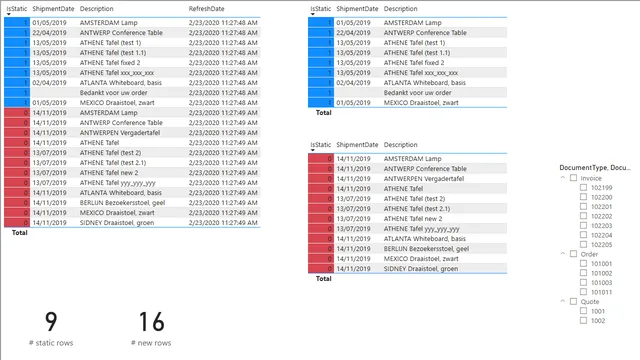Tick the checkbox for quote 1001
Viewport: 640px width, 360px height.
coord(583,311)
